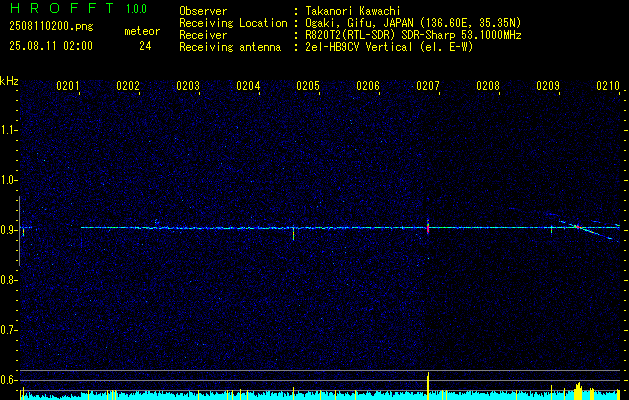Click the 0208 time marker
The width and height of the screenshot is (629, 400).
[x=488, y=86]
